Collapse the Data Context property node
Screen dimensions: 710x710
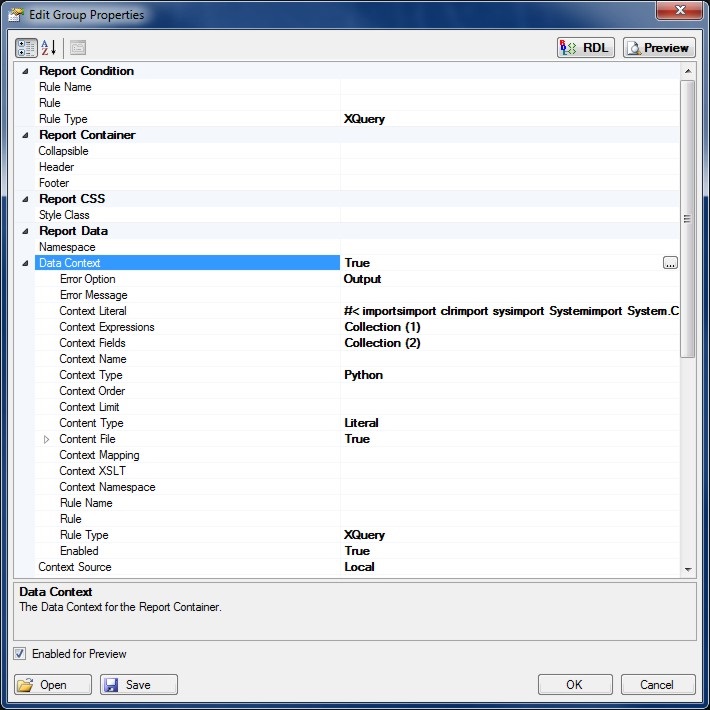[25, 263]
